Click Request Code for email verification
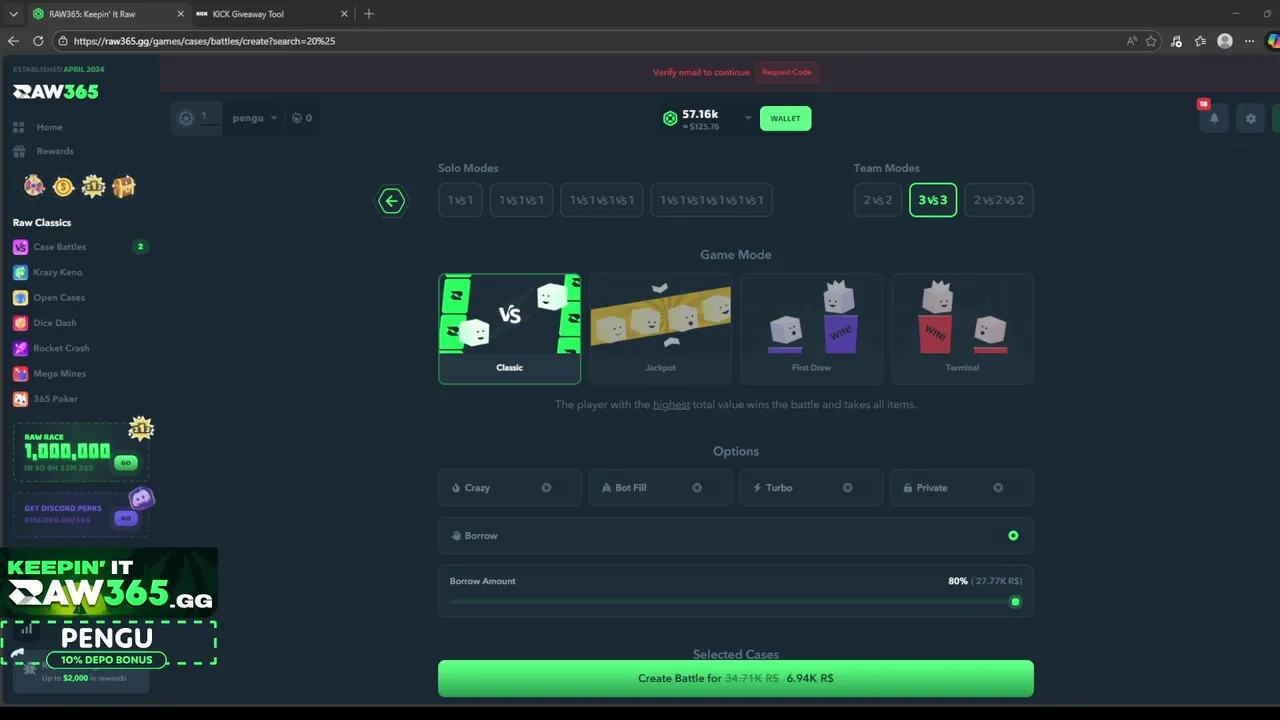The image size is (1280, 720). point(787,72)
